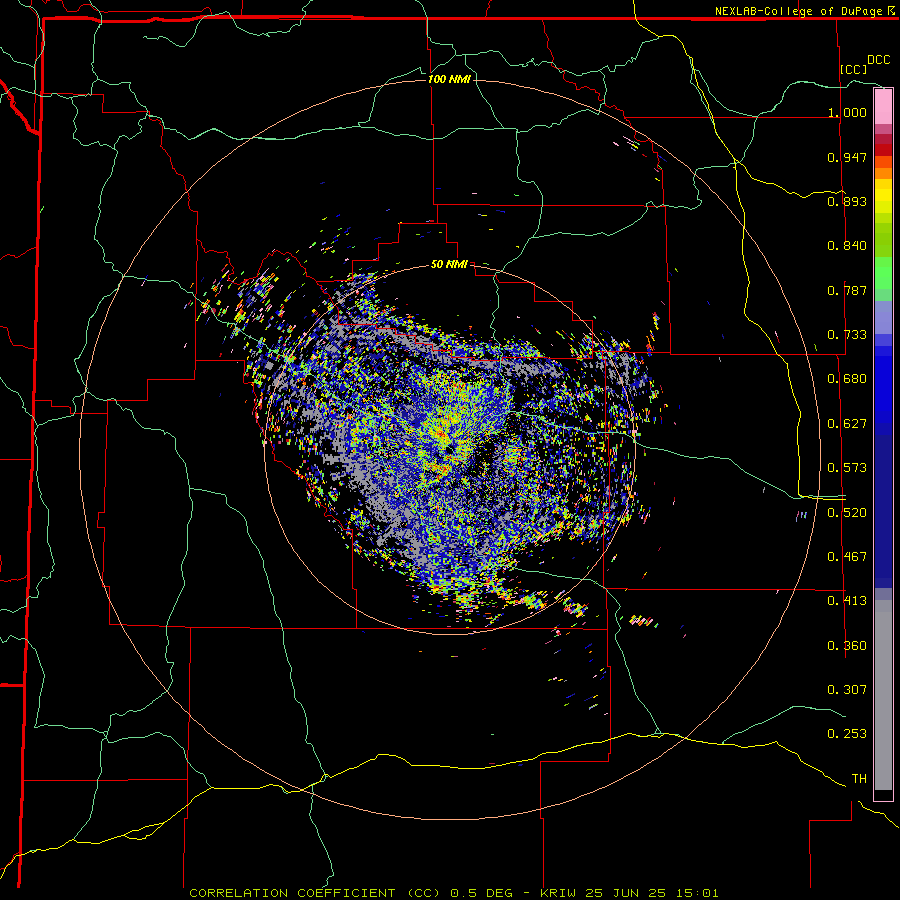Click the 0.360 legend value
Image resolution: width=900 pixels, height=900 pixels.
847,646
